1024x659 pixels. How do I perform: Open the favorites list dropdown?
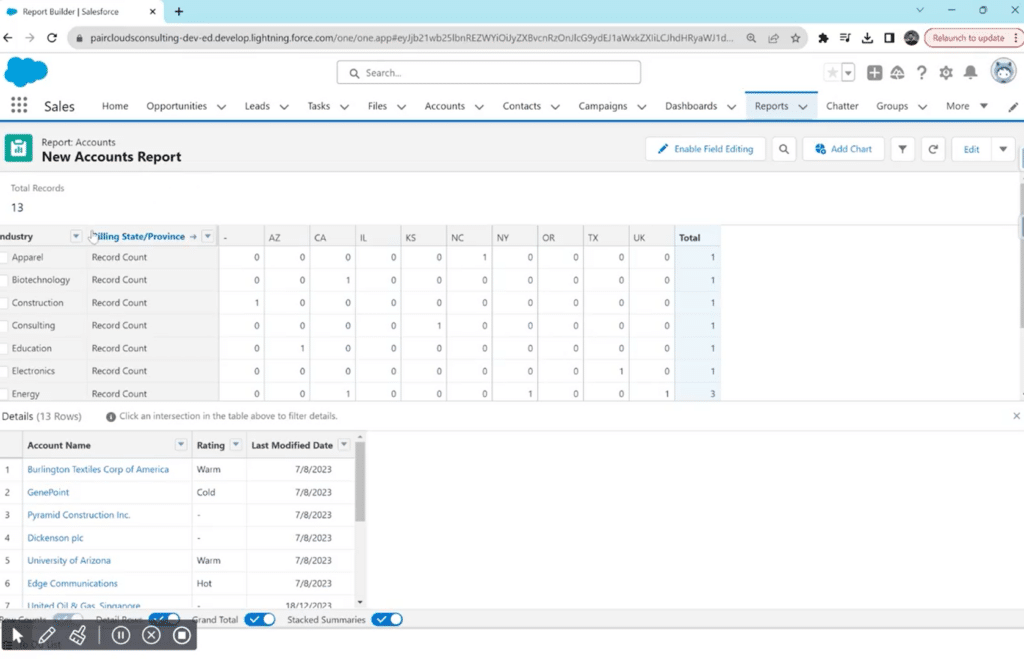pos(848,72)
